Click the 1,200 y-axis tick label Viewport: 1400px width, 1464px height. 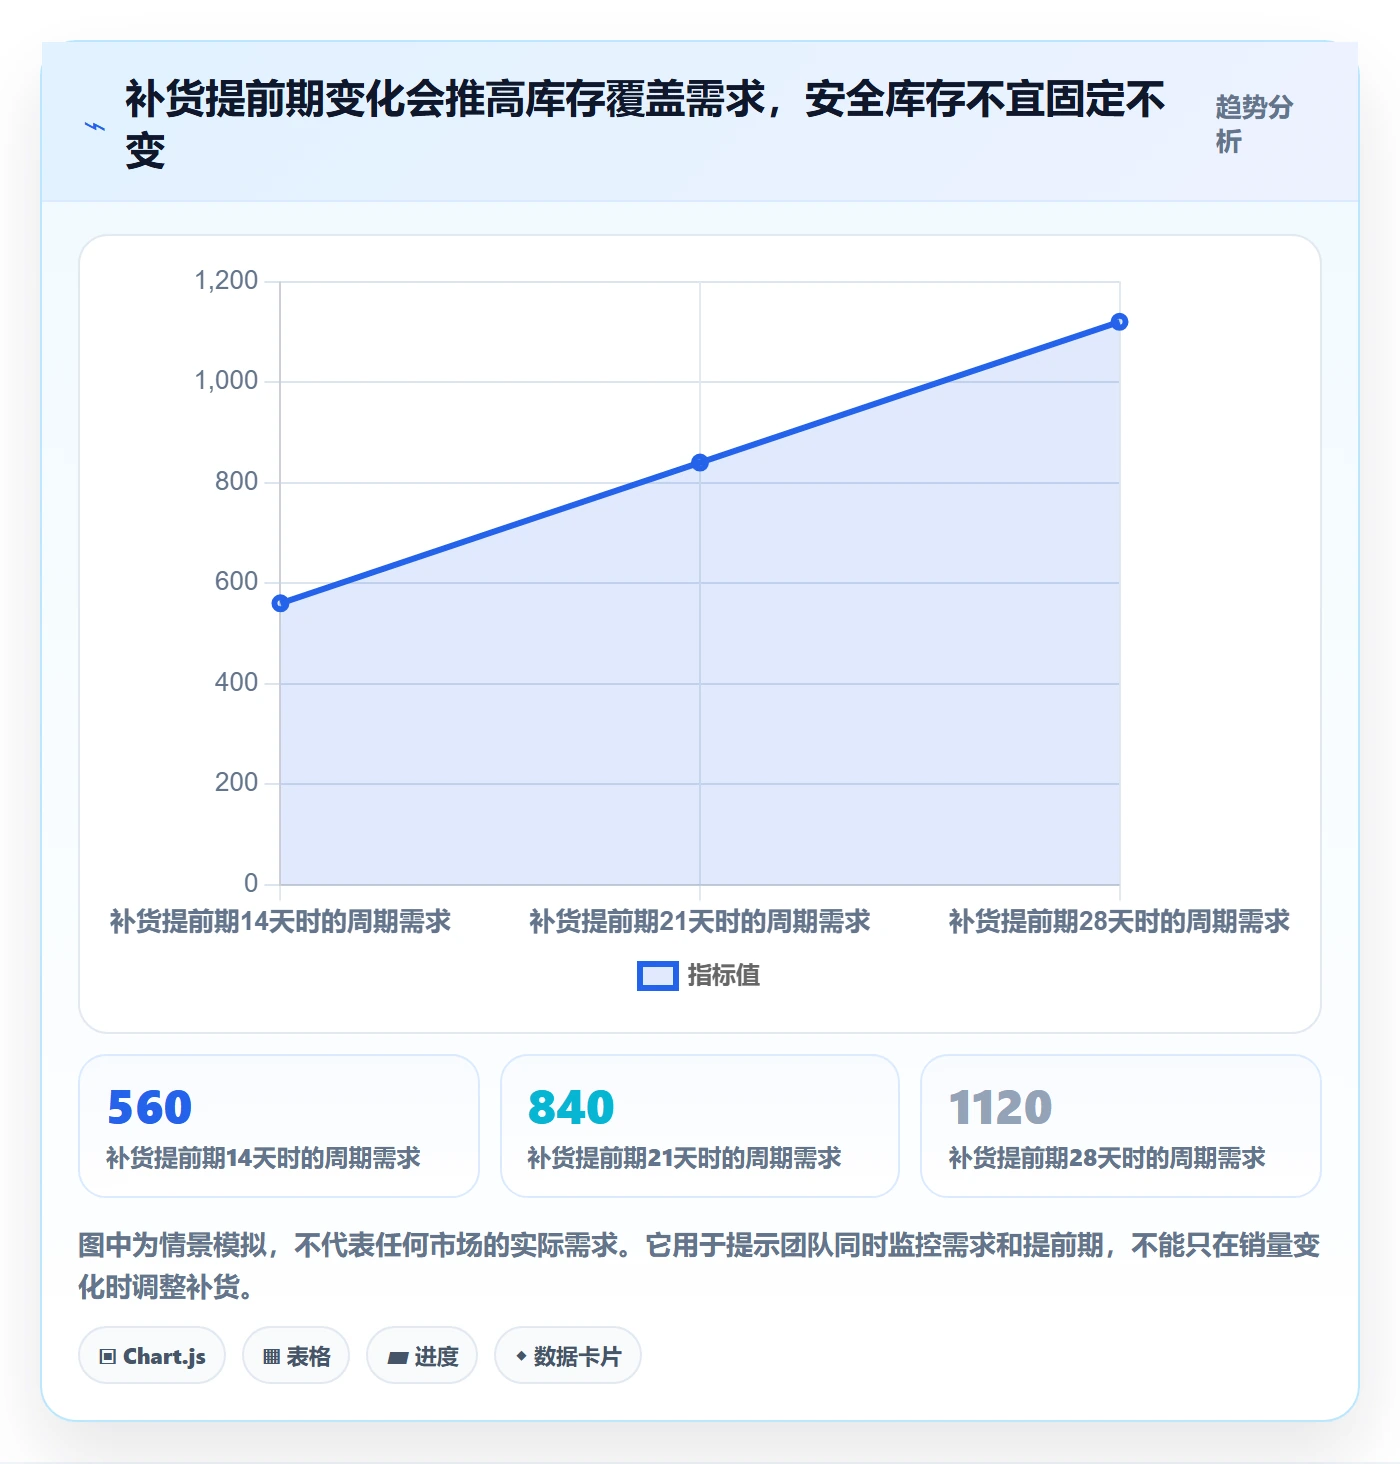[226, 280]
